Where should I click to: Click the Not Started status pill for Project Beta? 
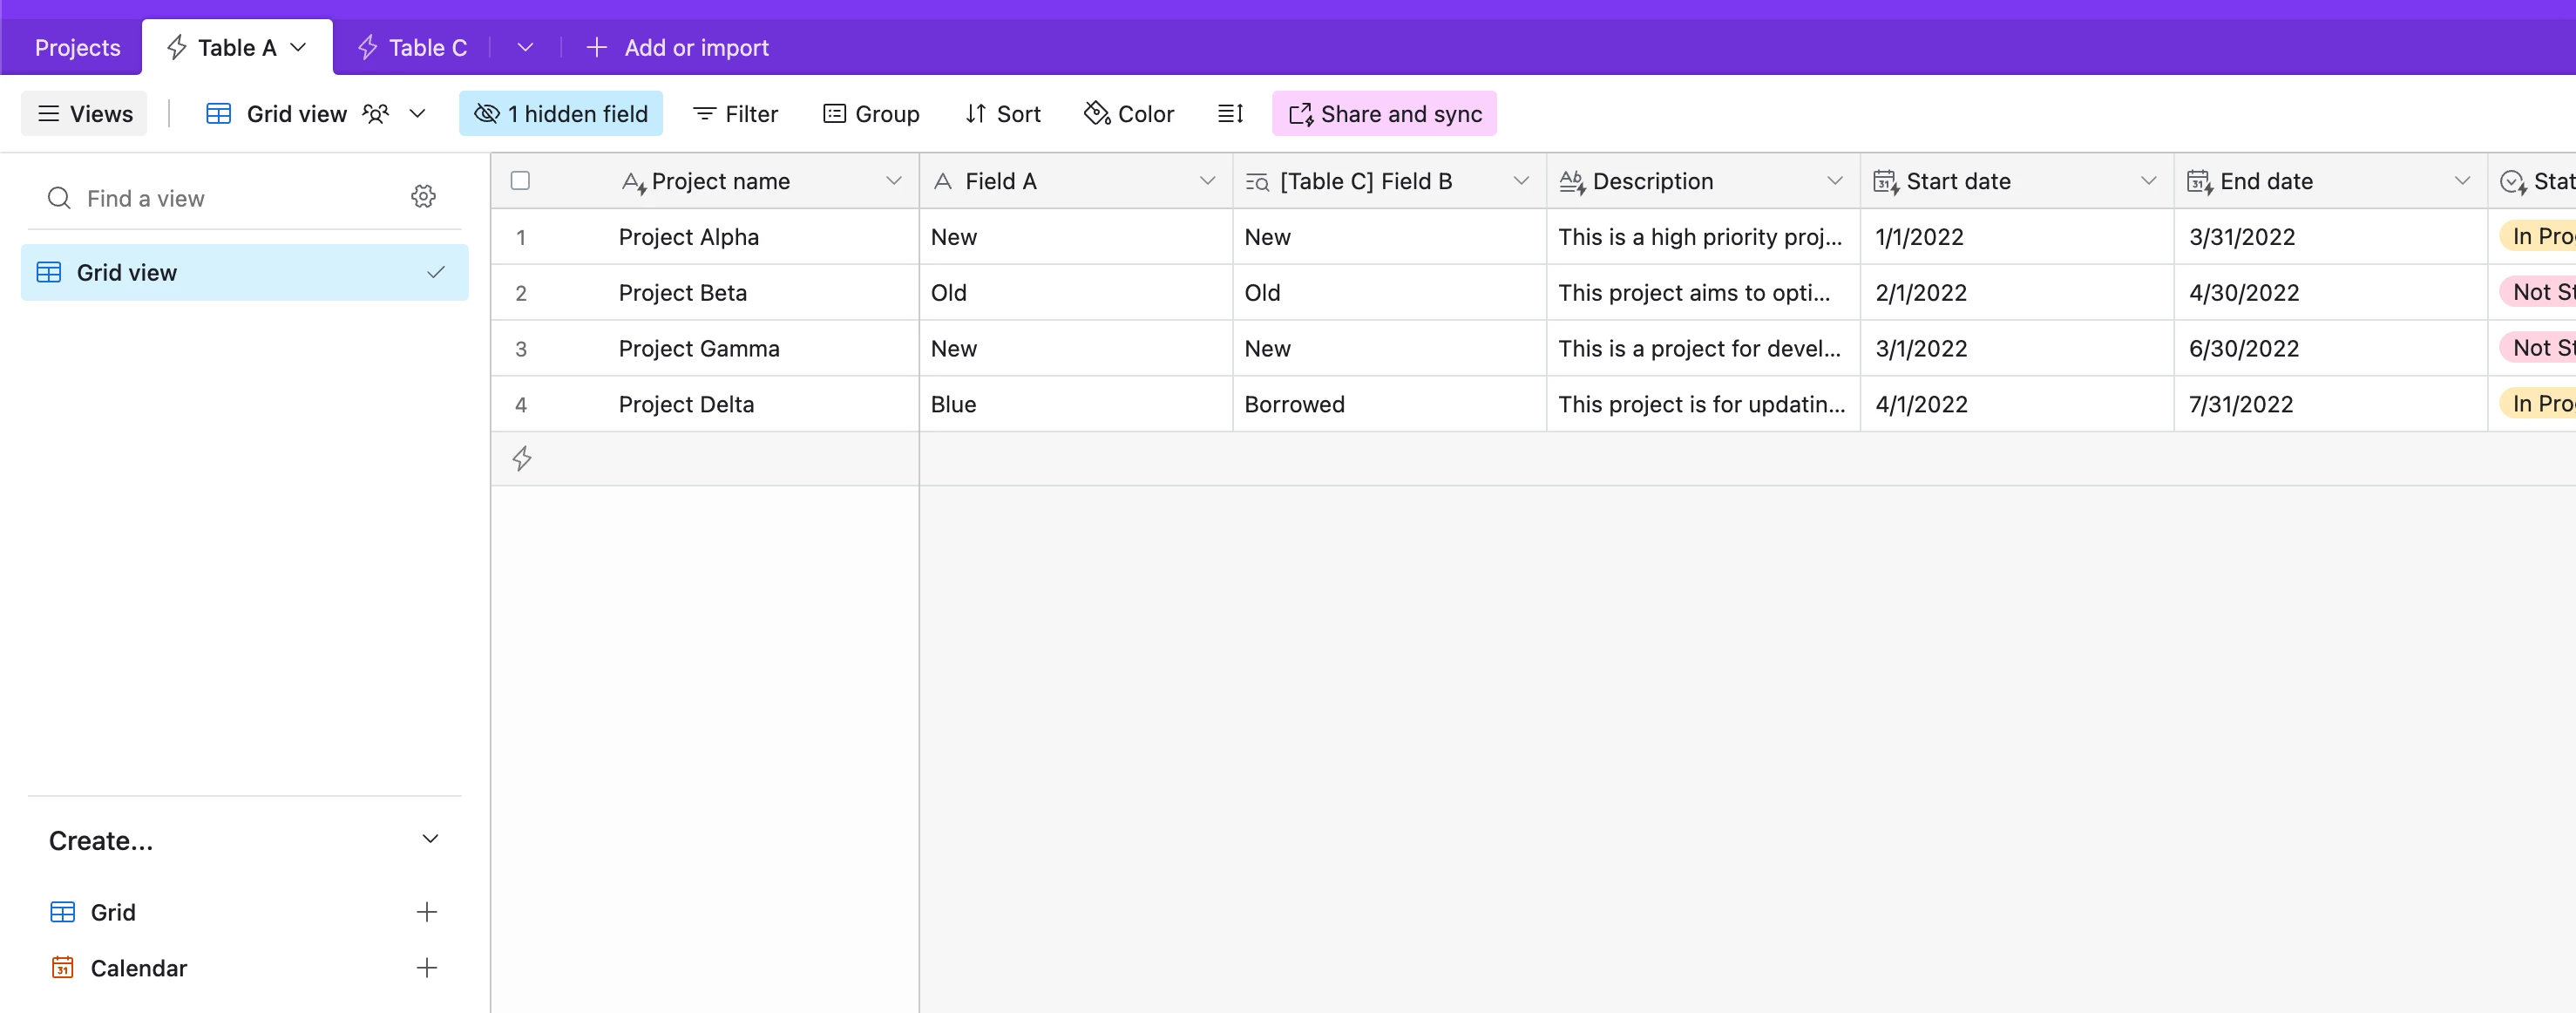2536,292
